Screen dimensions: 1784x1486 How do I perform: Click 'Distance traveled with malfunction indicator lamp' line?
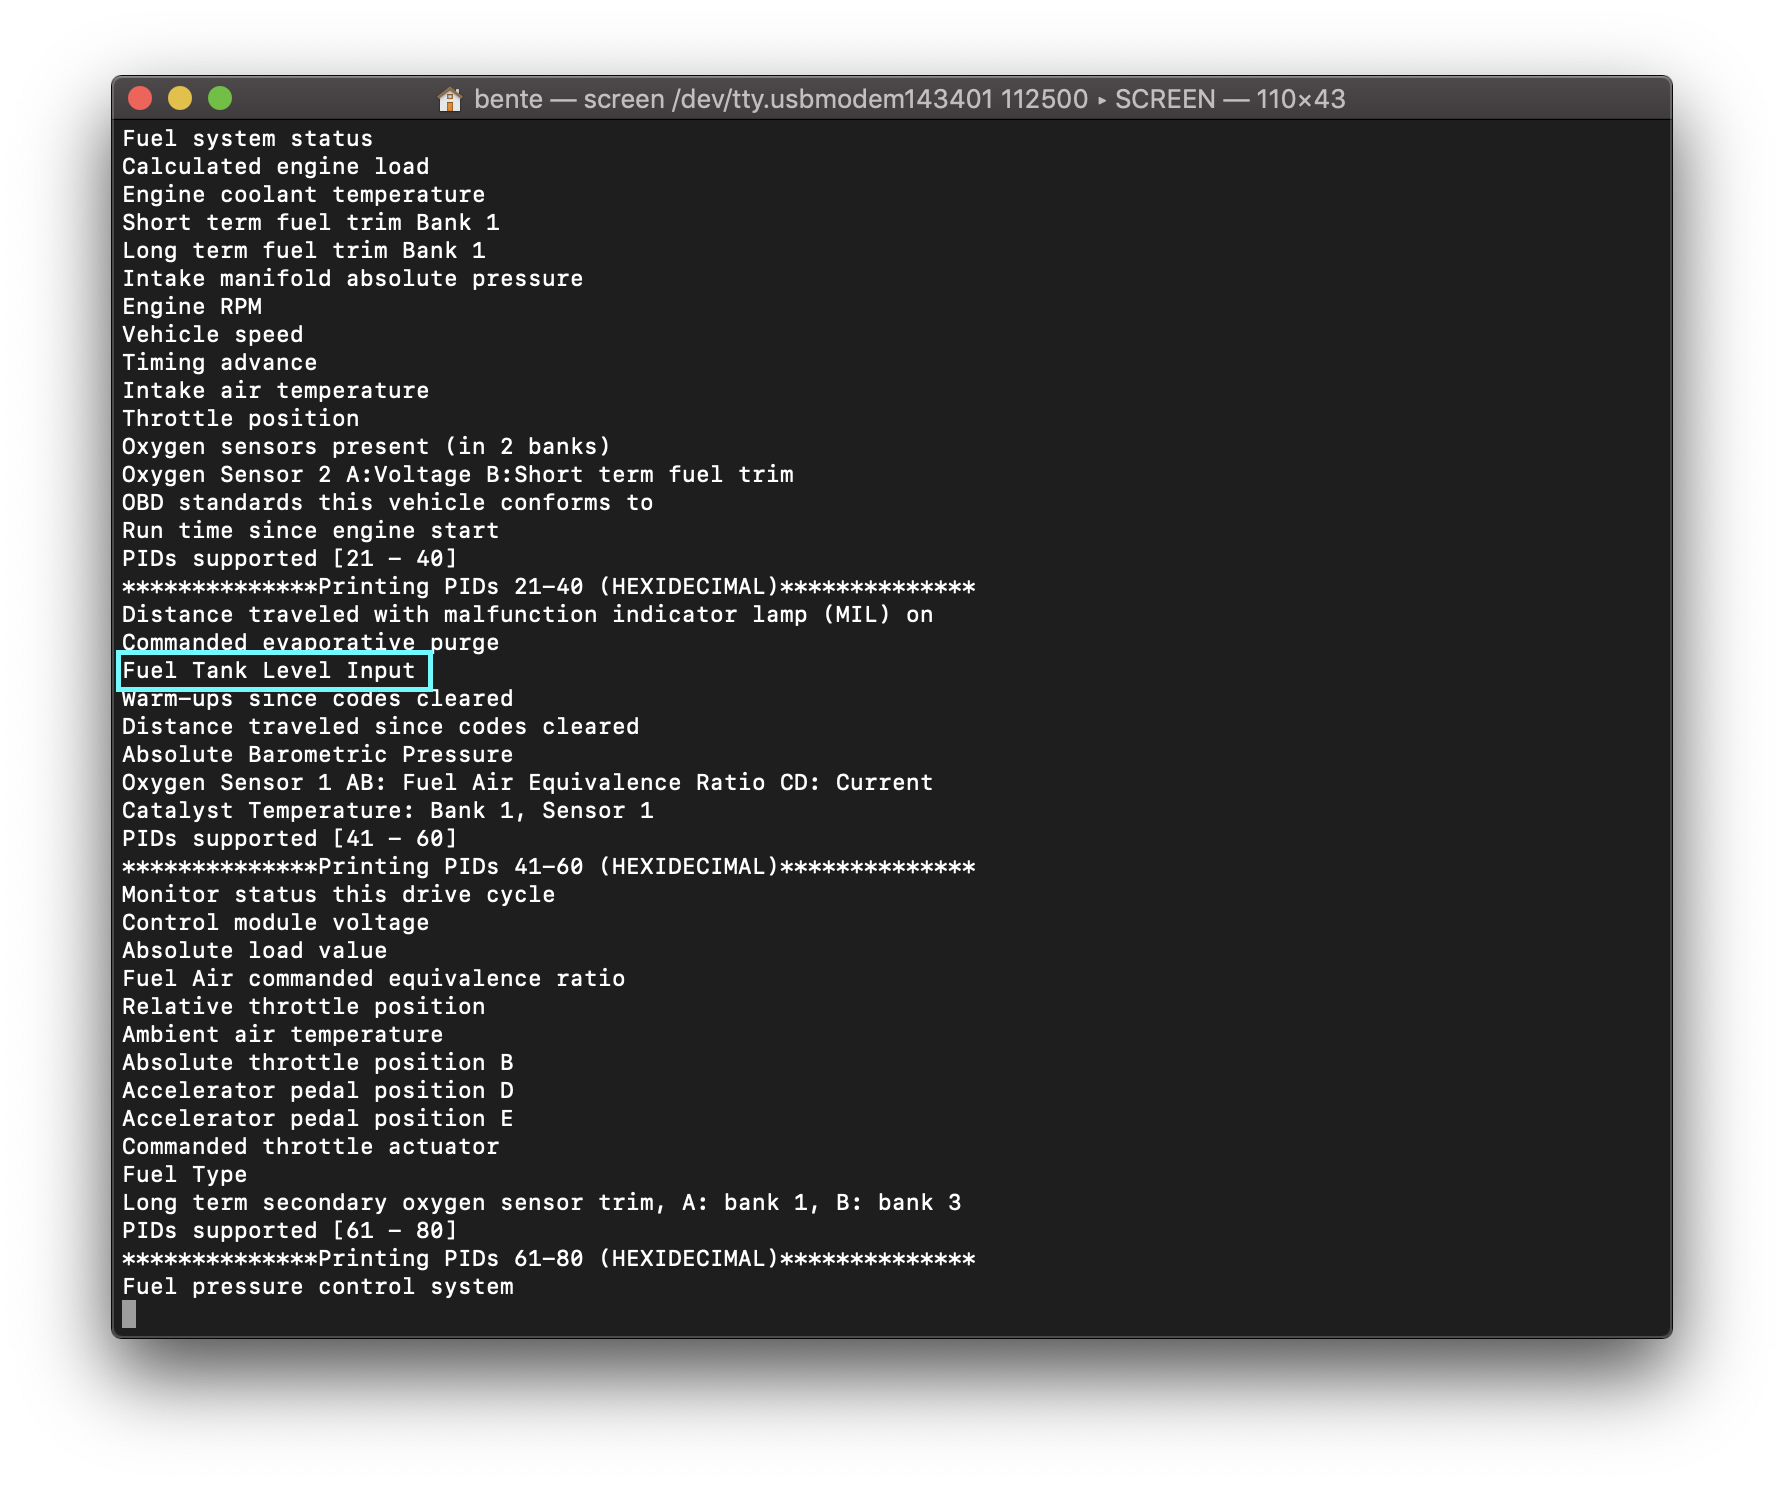point(527,615)
